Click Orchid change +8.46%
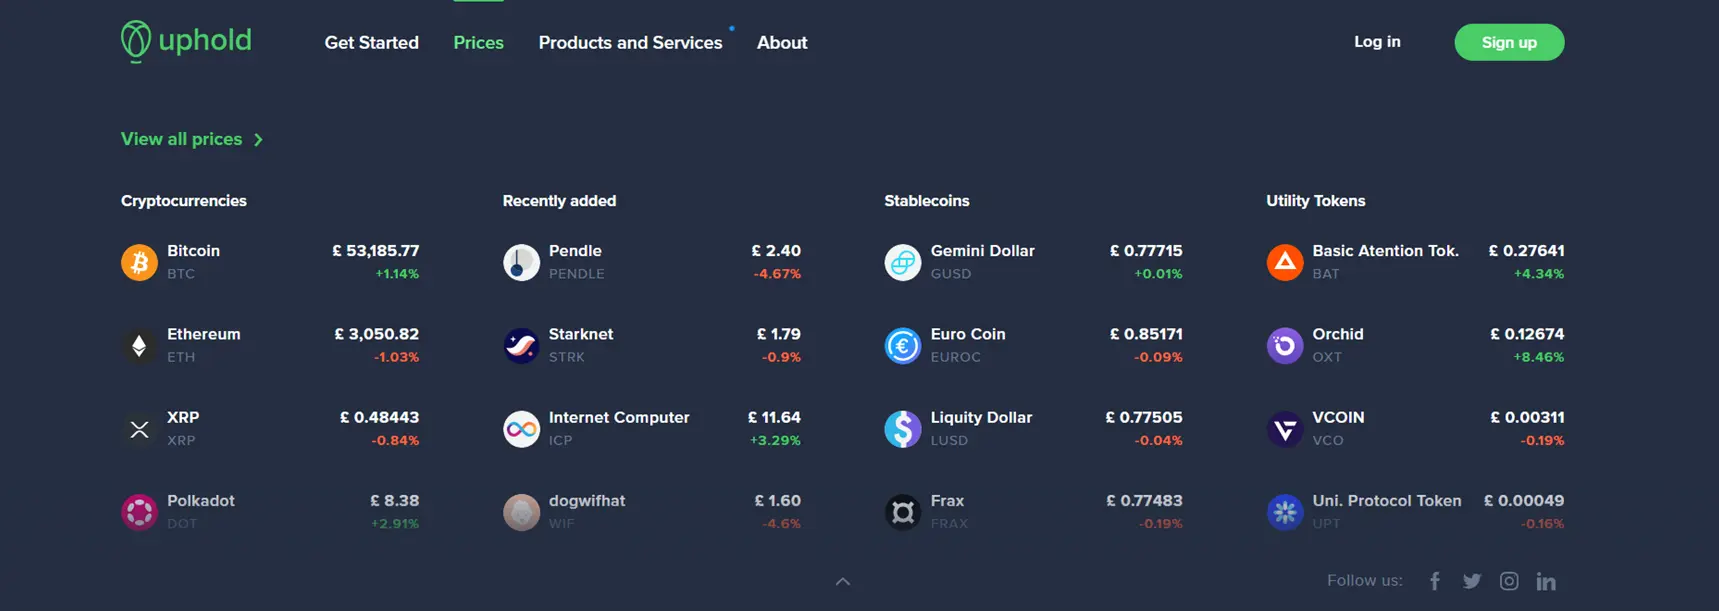 (1539, 357)
